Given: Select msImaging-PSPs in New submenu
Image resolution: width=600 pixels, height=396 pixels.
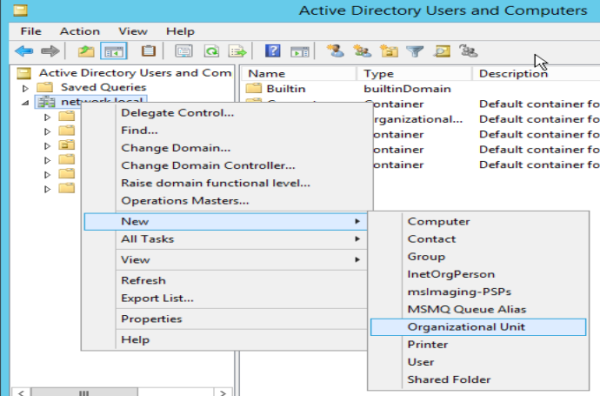Looking at the screenshot, I should (x=478, y=292).
